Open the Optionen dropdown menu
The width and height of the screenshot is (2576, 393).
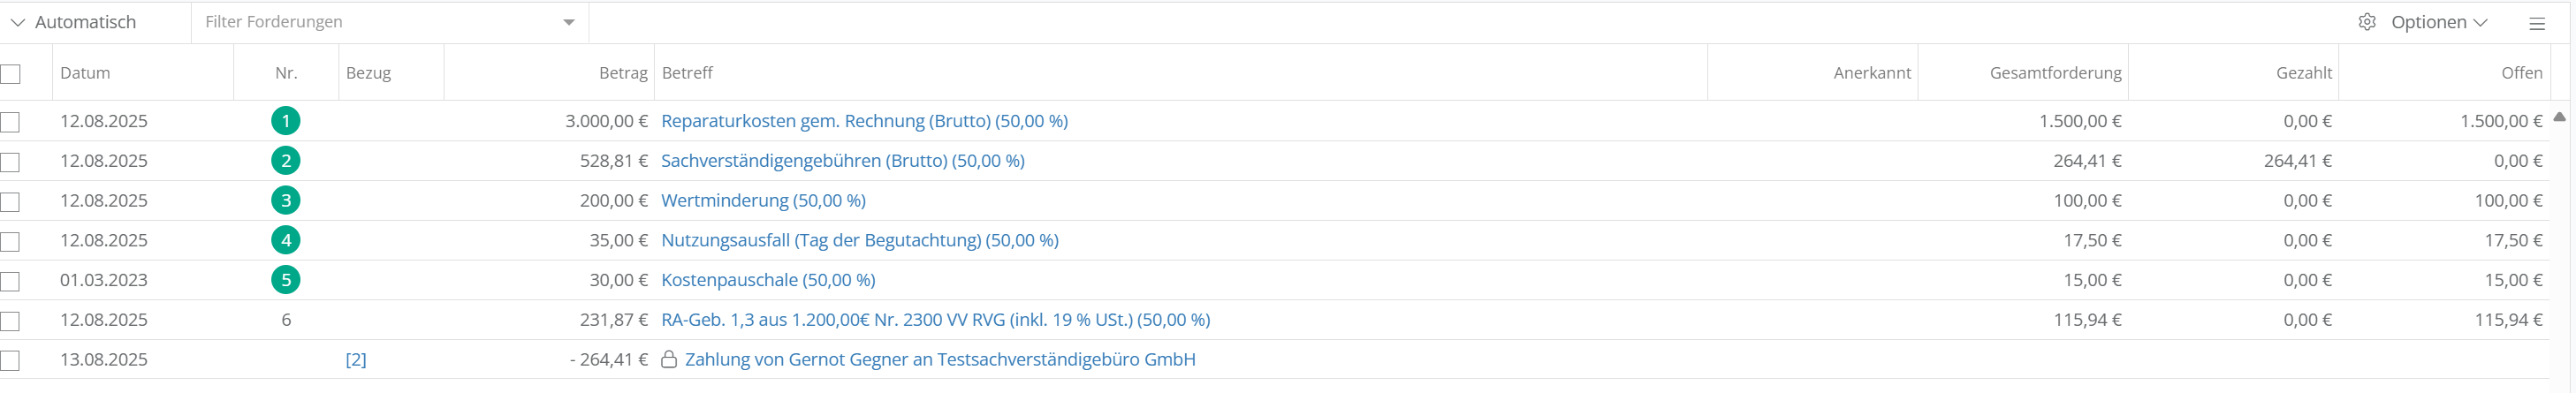click(2438, 22)
